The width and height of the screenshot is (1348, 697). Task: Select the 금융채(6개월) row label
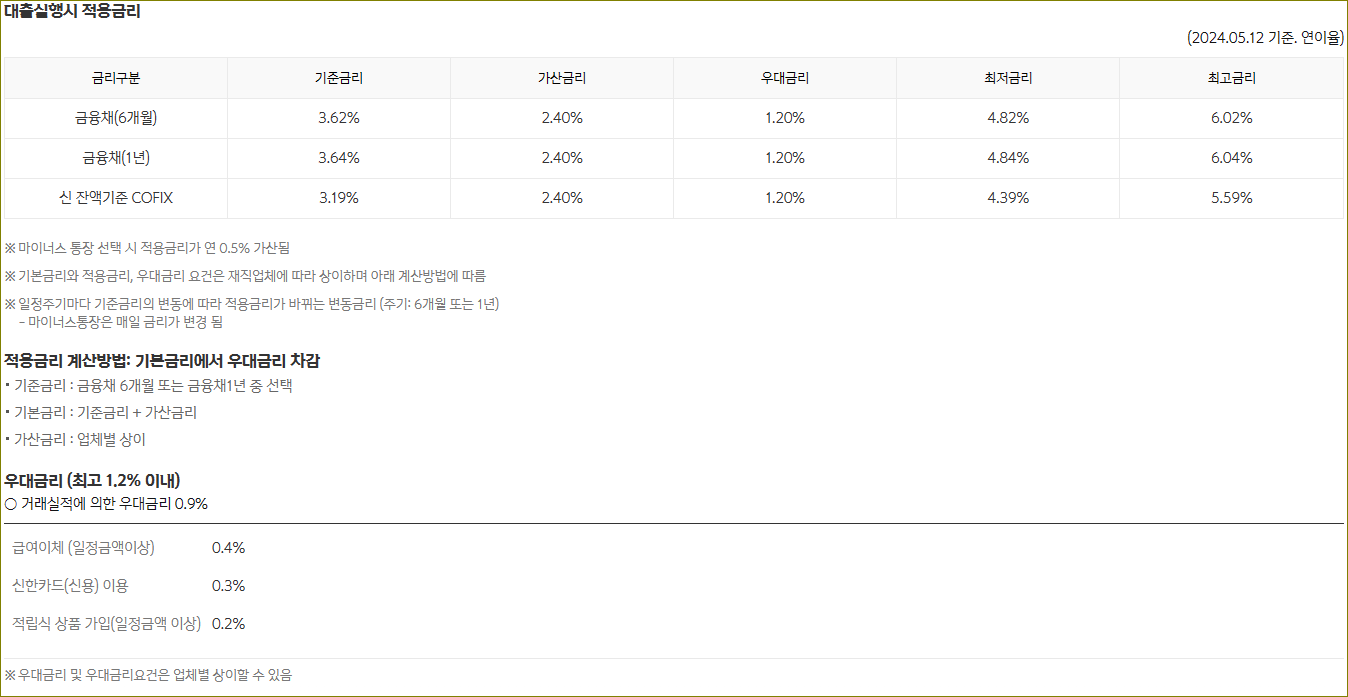pyautogui.click(x=116, y=117)
